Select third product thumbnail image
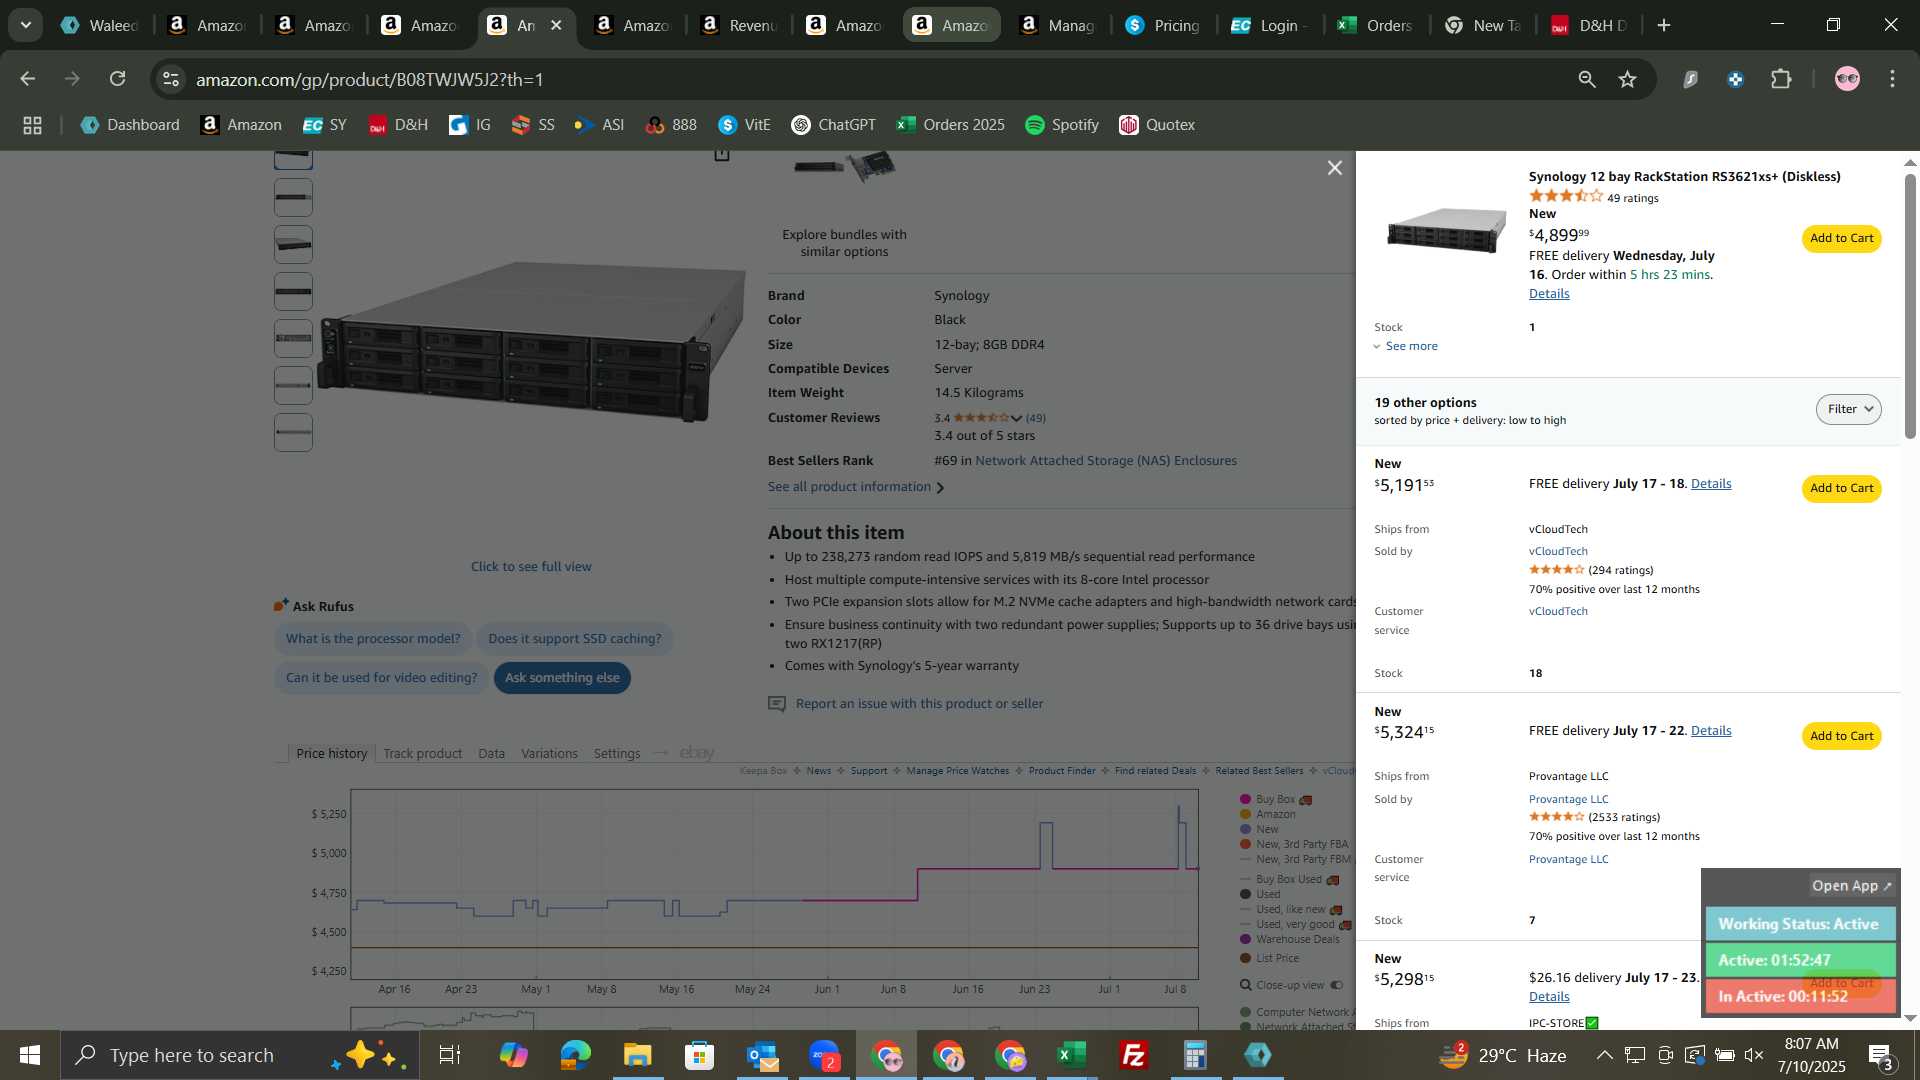 (x=293, y=245)
